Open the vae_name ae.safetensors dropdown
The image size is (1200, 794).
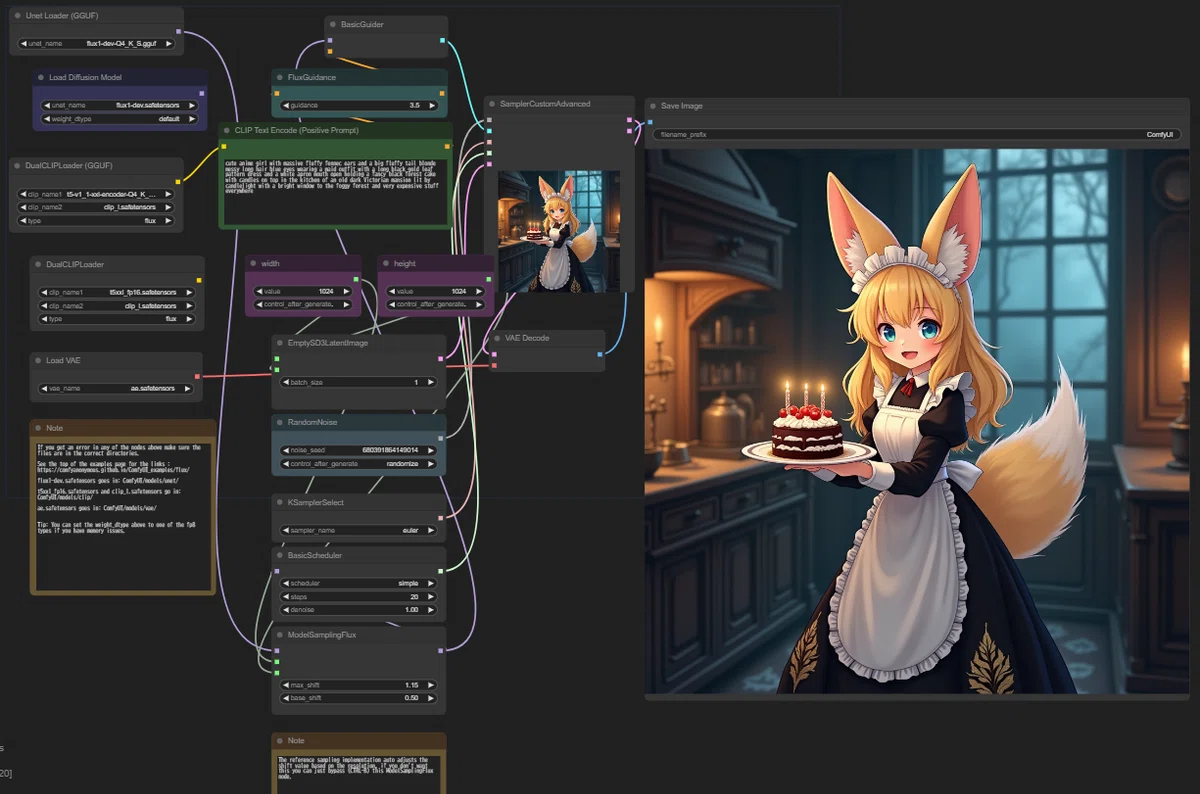(117, 388)
